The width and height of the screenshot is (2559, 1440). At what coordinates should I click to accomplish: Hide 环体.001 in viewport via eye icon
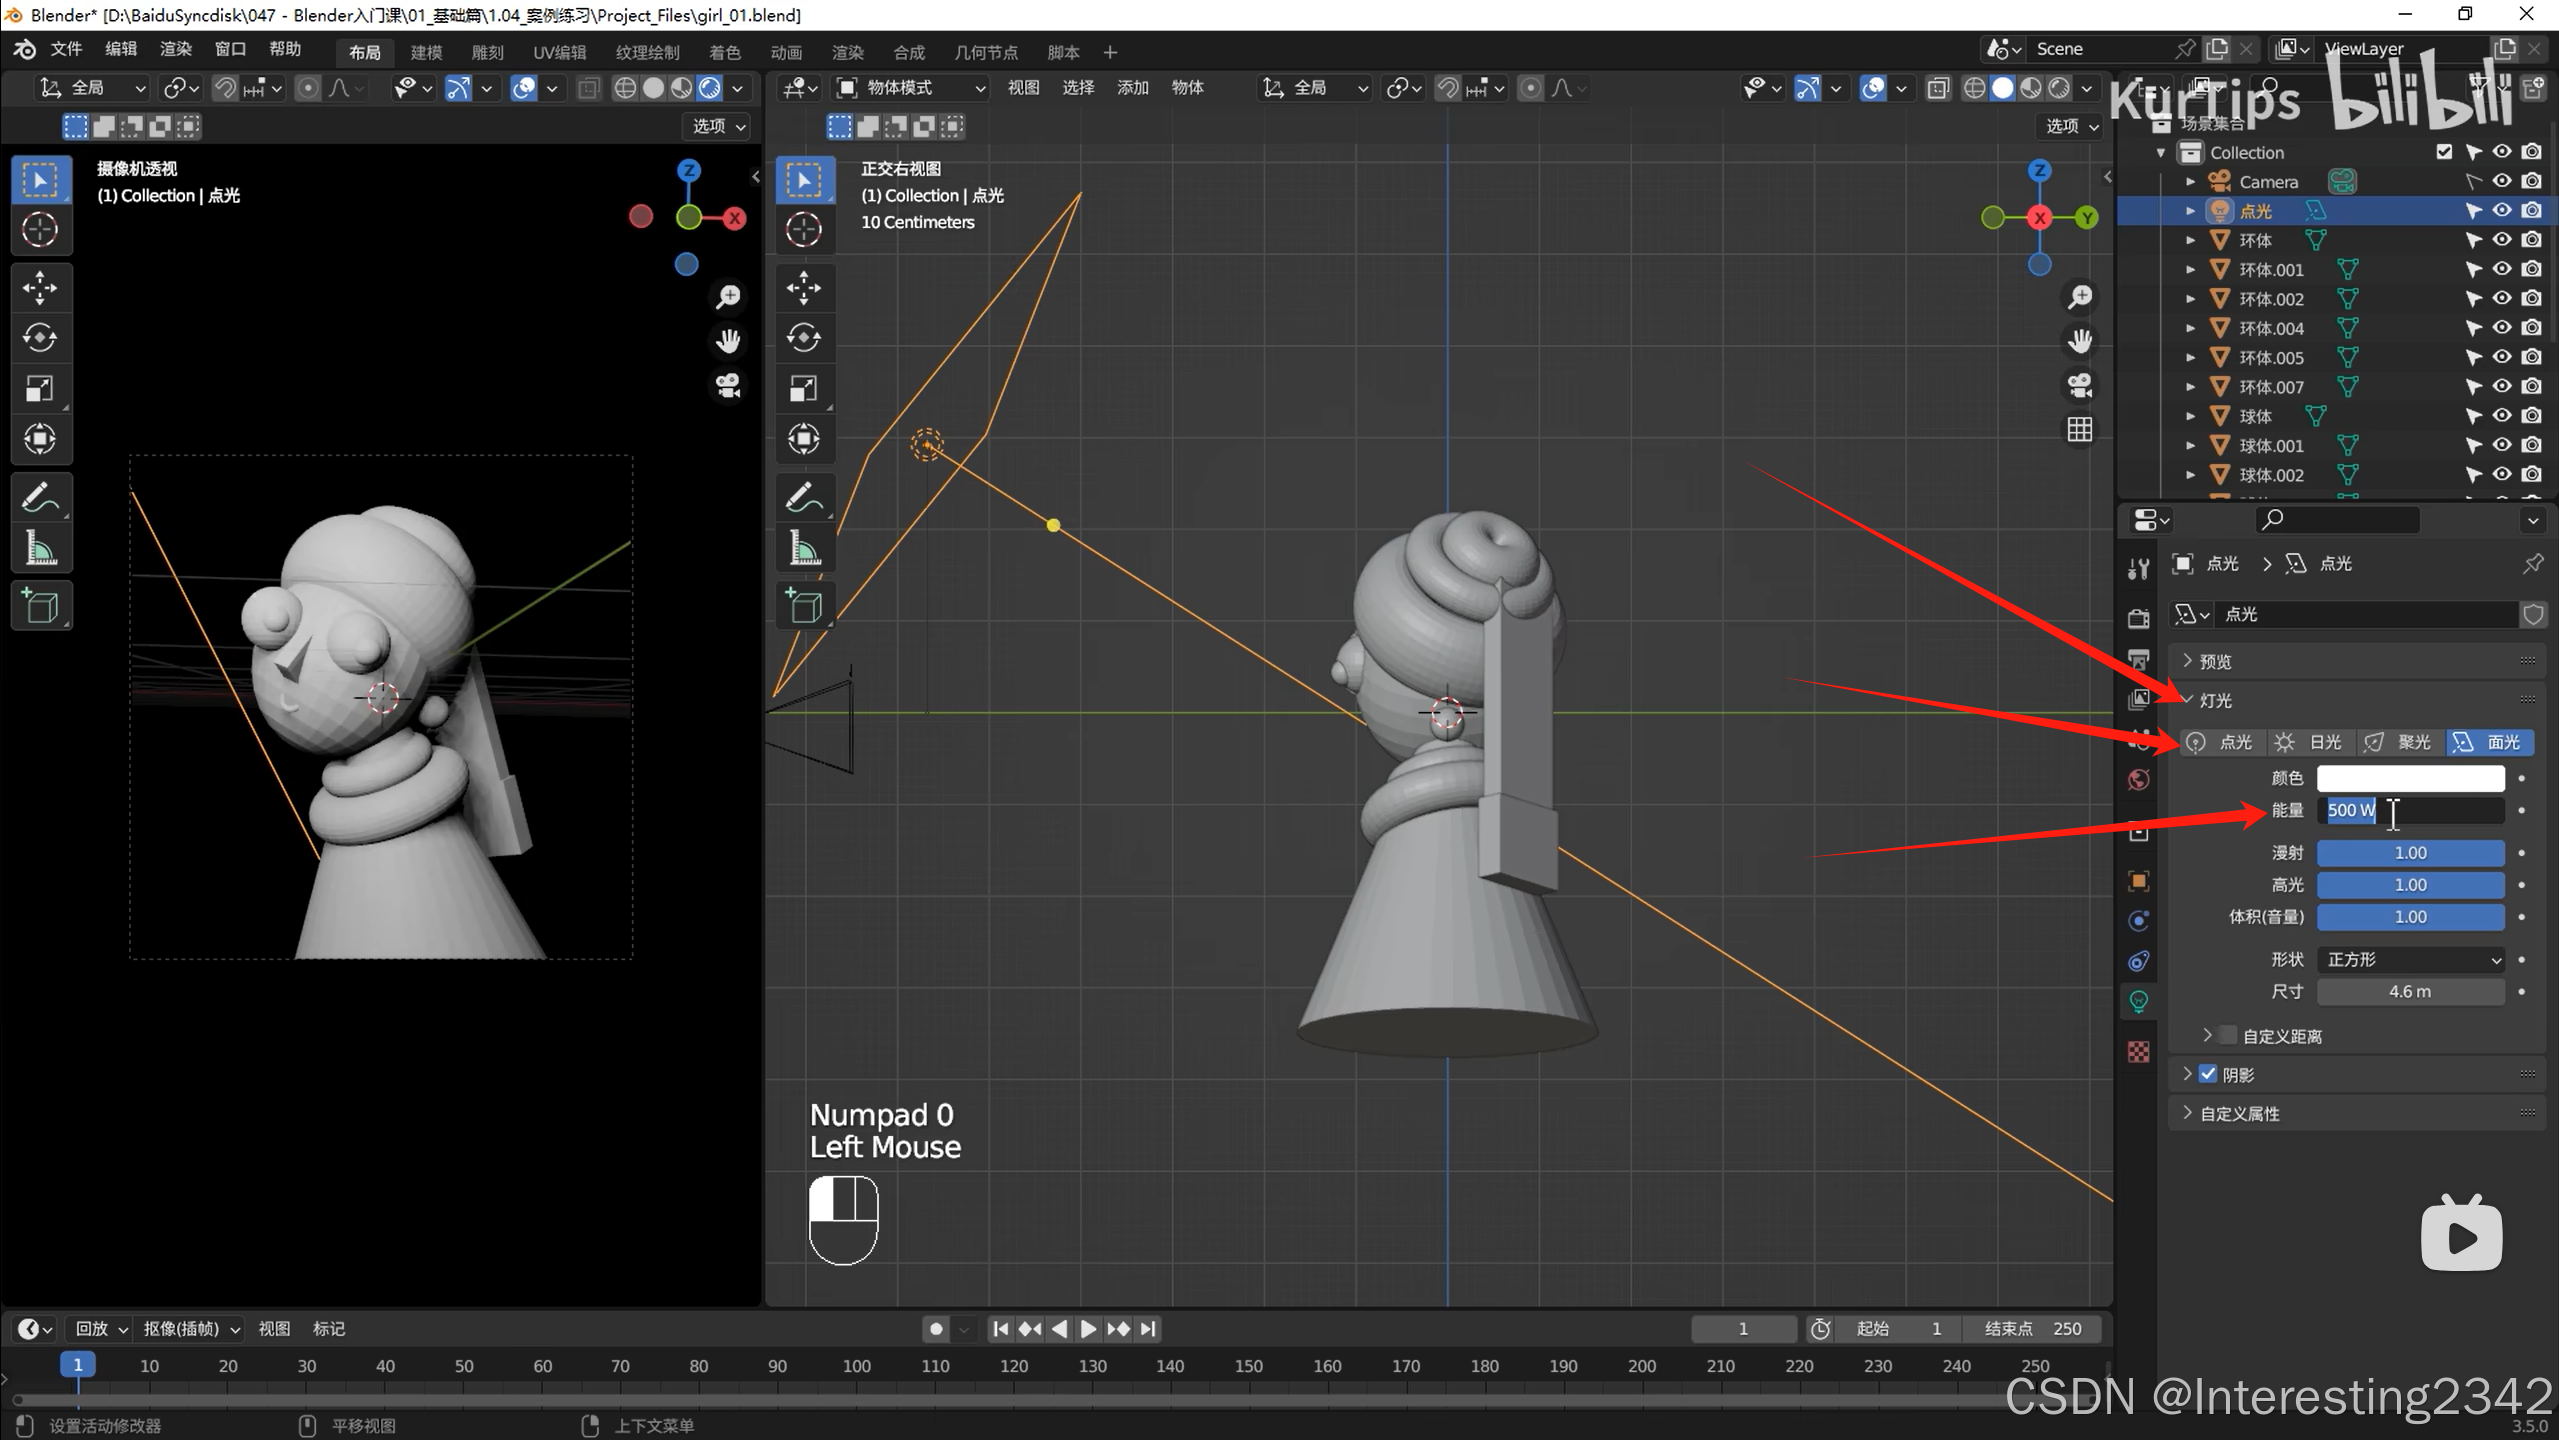(2502, 269)
